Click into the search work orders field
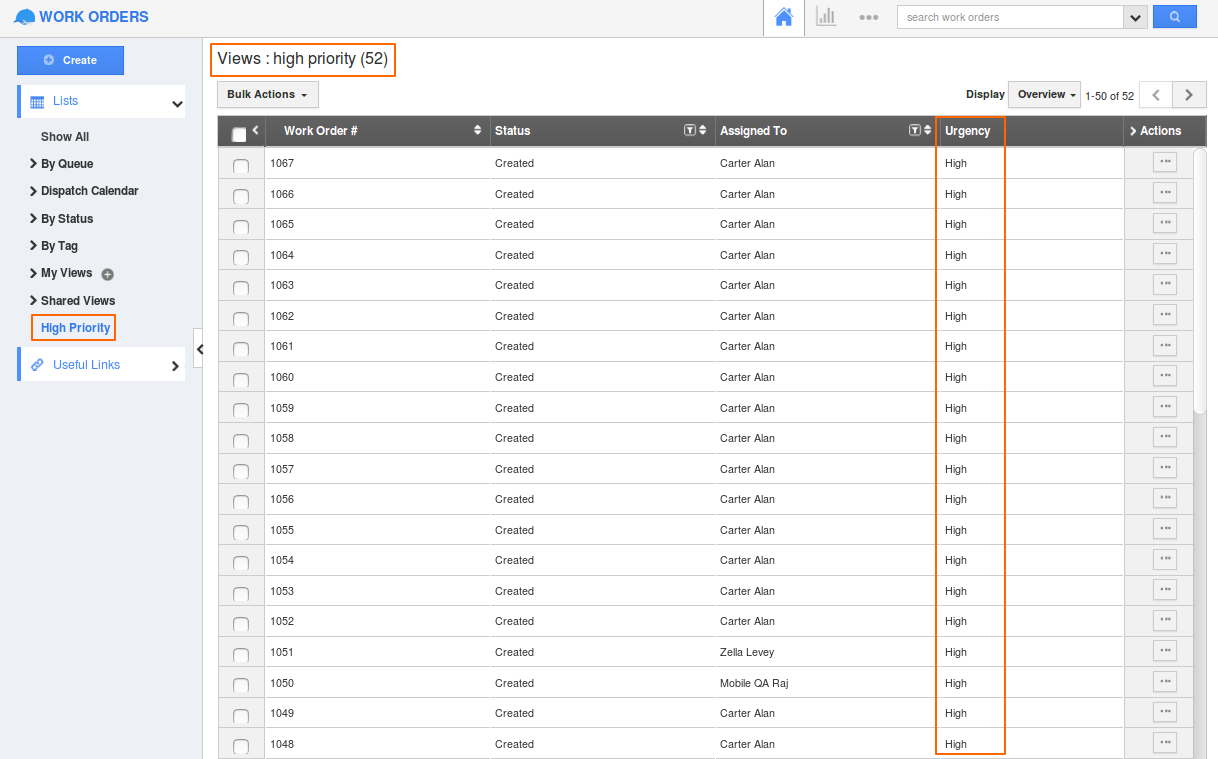1218x759 pixels. [x=1010, y=17]
